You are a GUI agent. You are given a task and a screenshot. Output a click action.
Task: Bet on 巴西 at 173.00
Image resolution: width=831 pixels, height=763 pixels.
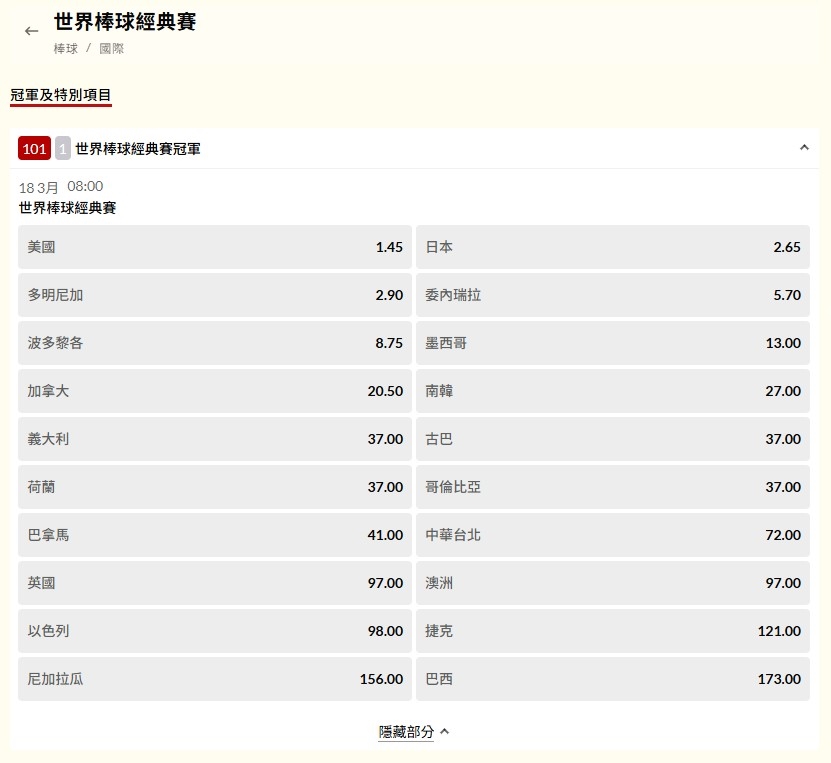(x=612, y=679)
